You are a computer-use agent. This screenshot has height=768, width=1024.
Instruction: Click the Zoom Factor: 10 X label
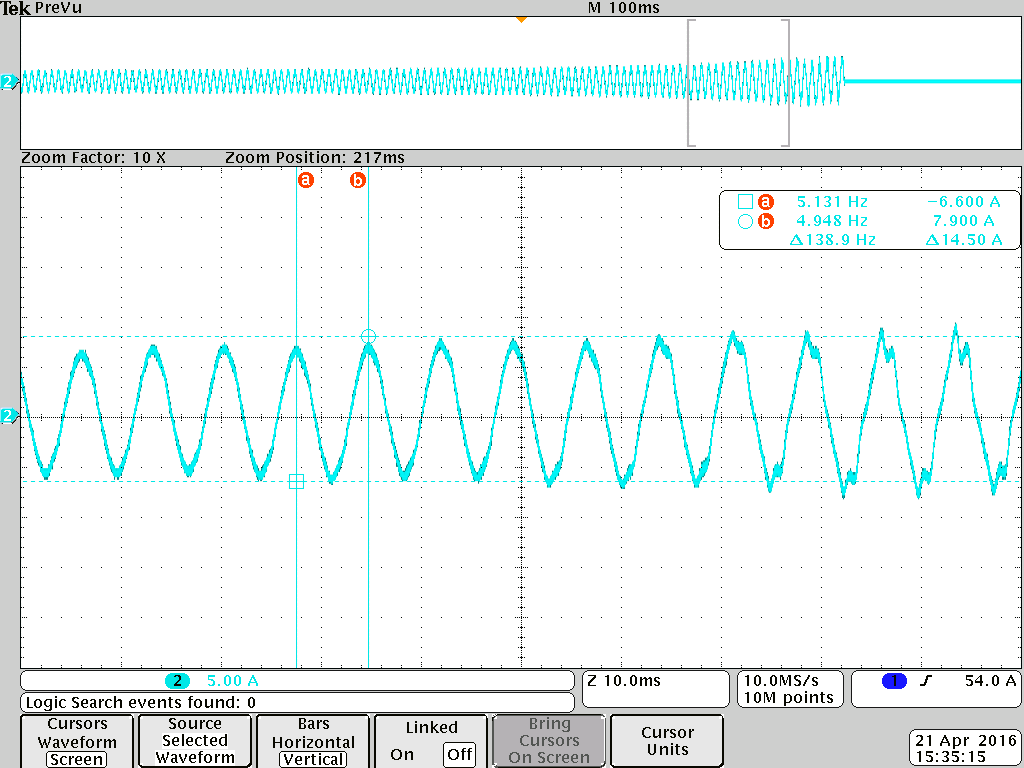pos(93,158)
